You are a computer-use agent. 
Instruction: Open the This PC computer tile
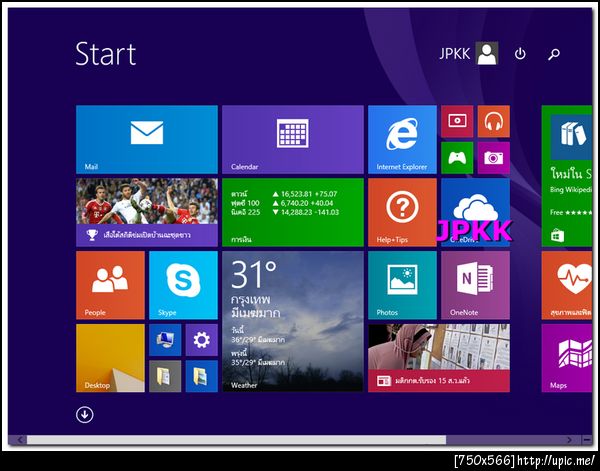(x=165, y=340)
